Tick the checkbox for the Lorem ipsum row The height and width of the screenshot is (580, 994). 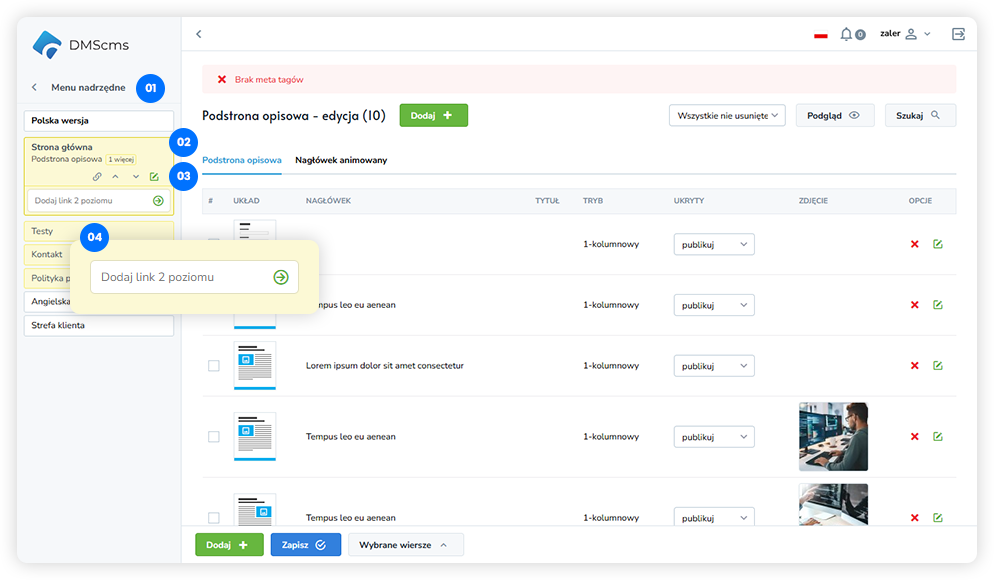(x=213, y=366)
